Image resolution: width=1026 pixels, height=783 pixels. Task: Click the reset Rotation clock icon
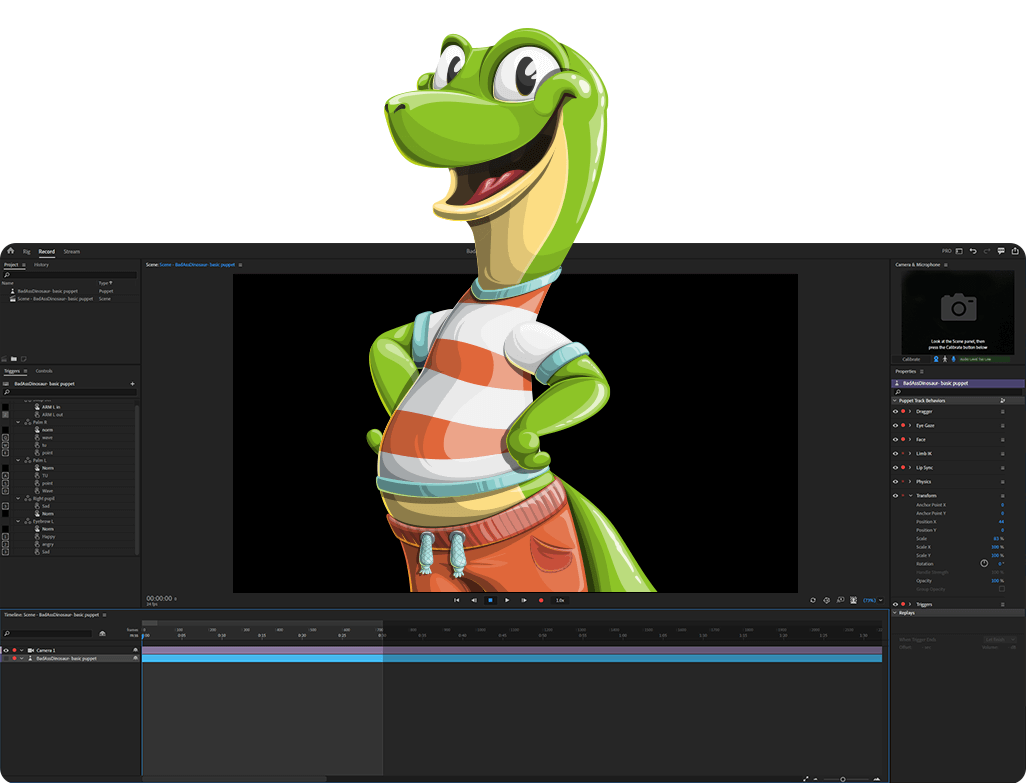983,563
